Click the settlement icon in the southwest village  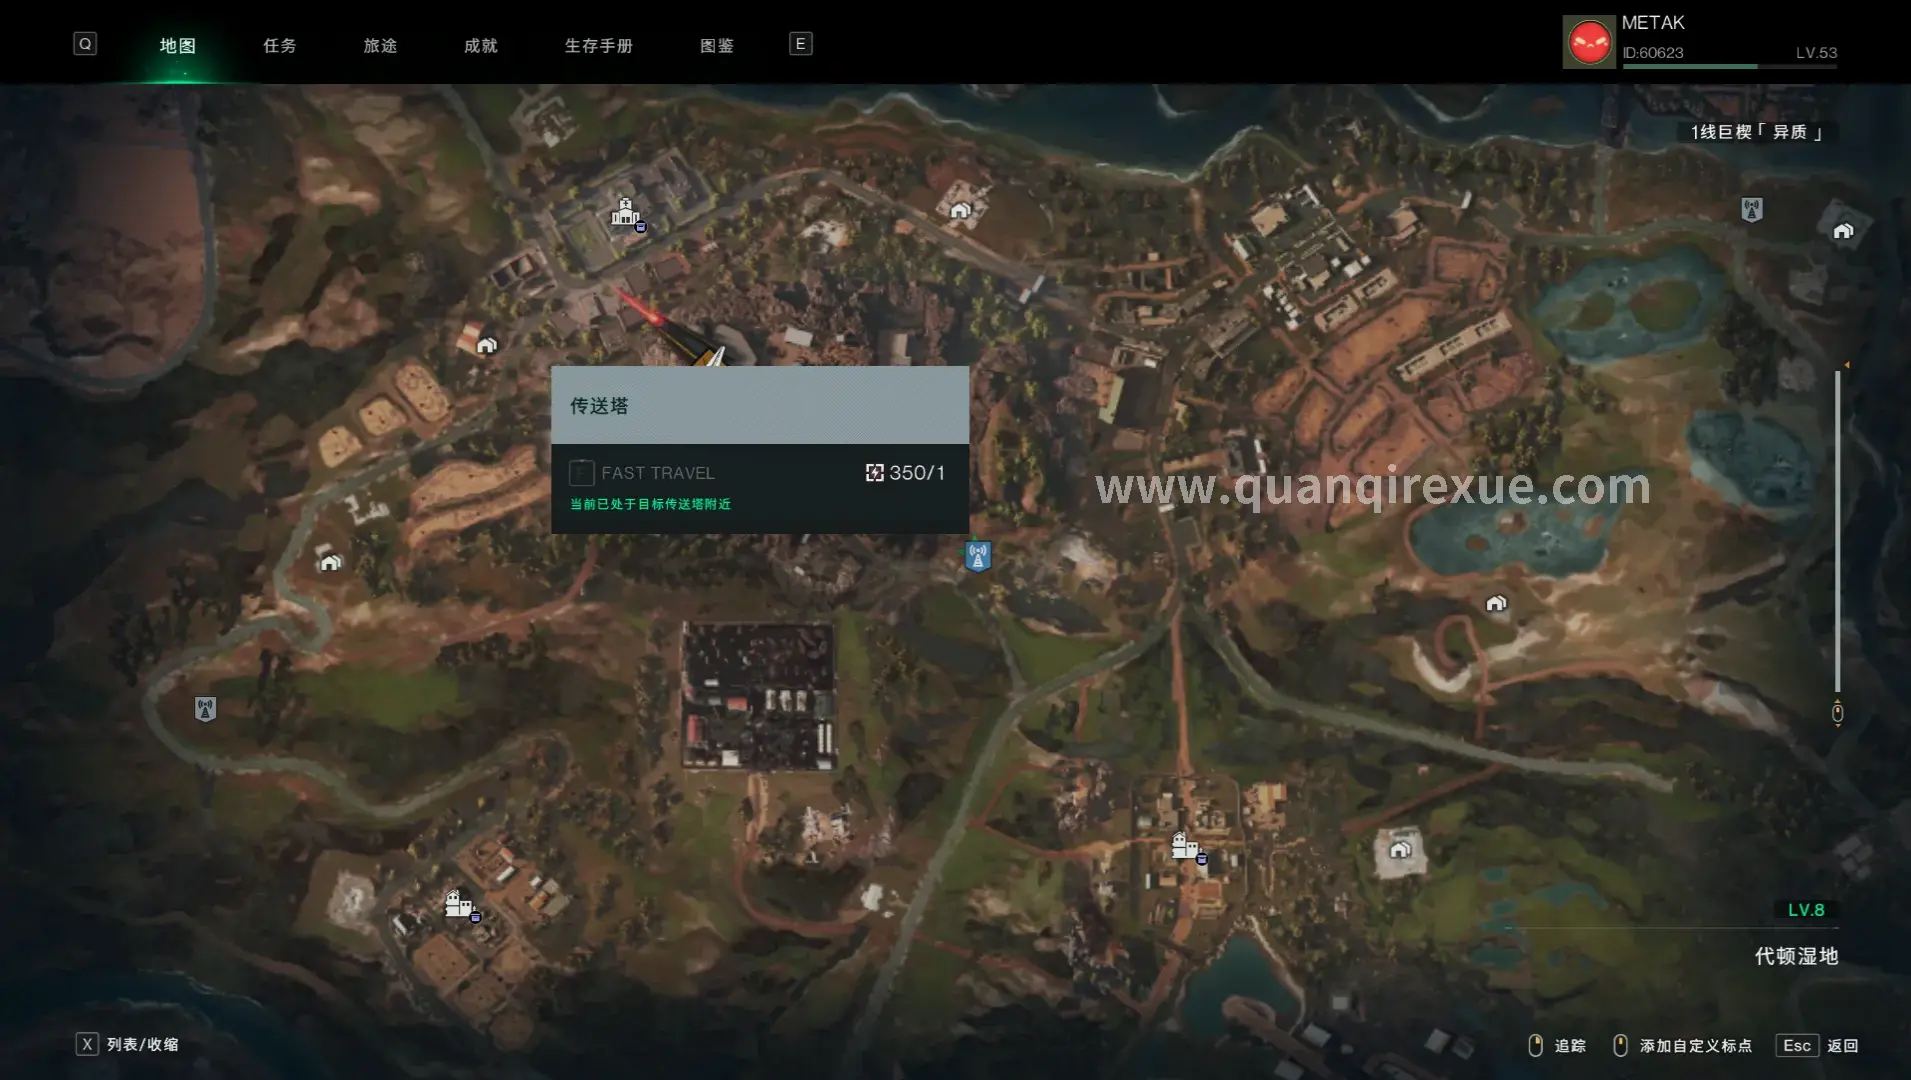459,905
